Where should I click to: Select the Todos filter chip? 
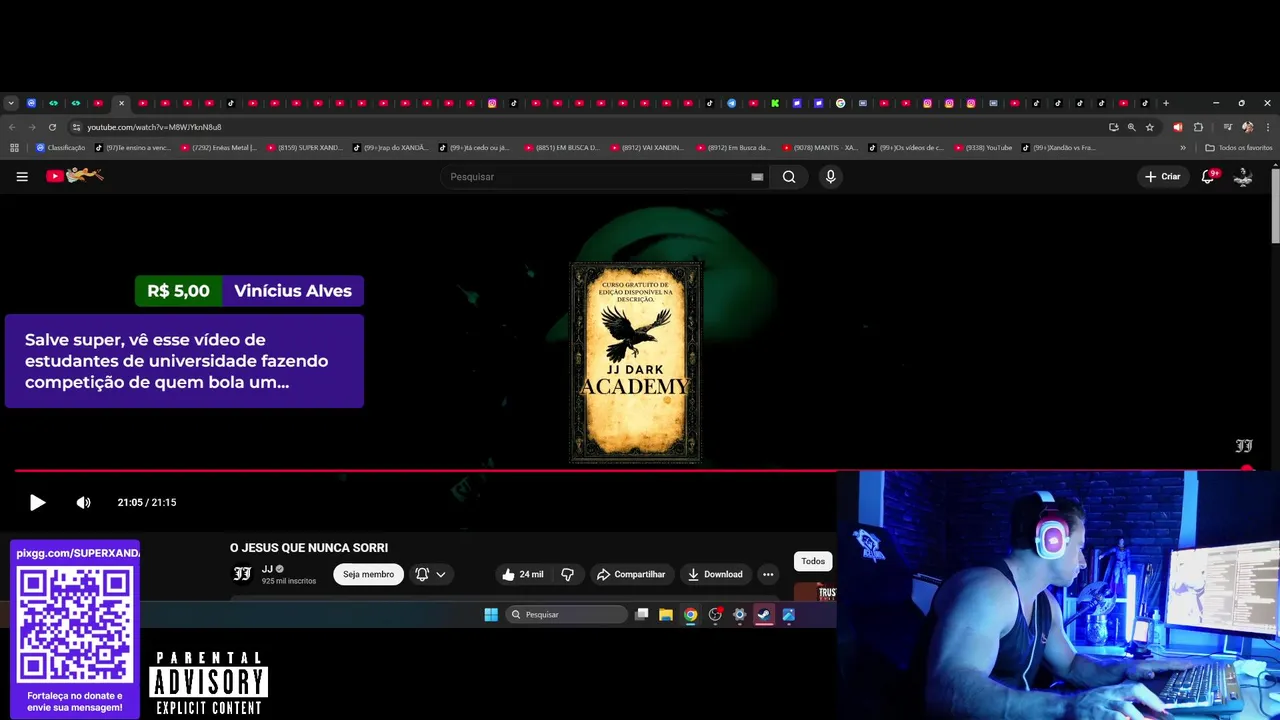[813, 561]
